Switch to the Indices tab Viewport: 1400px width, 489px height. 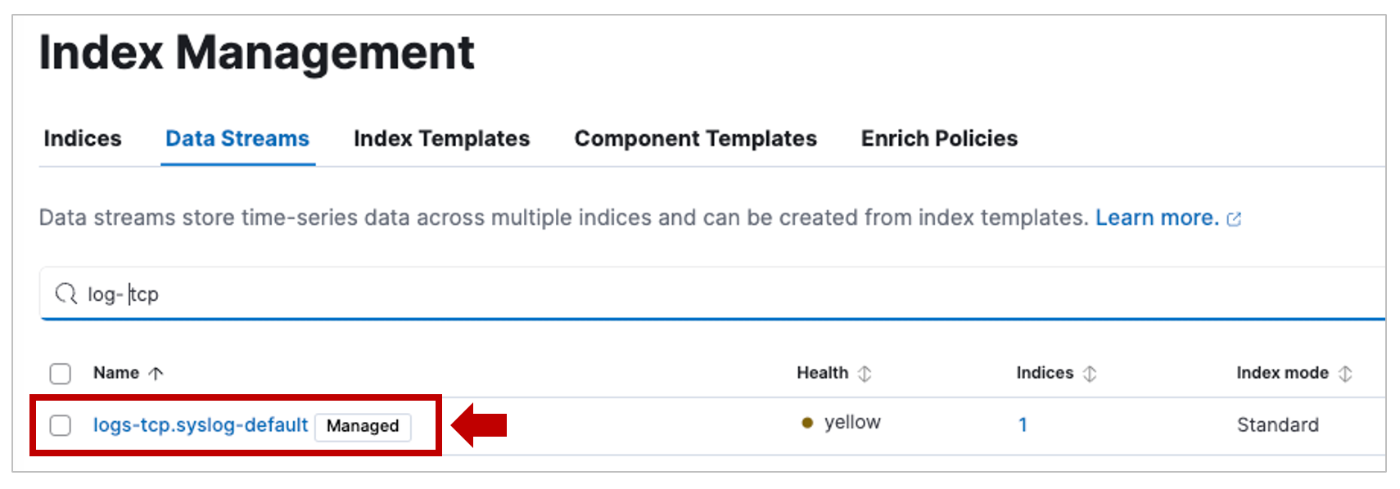(x=82, y=139)
